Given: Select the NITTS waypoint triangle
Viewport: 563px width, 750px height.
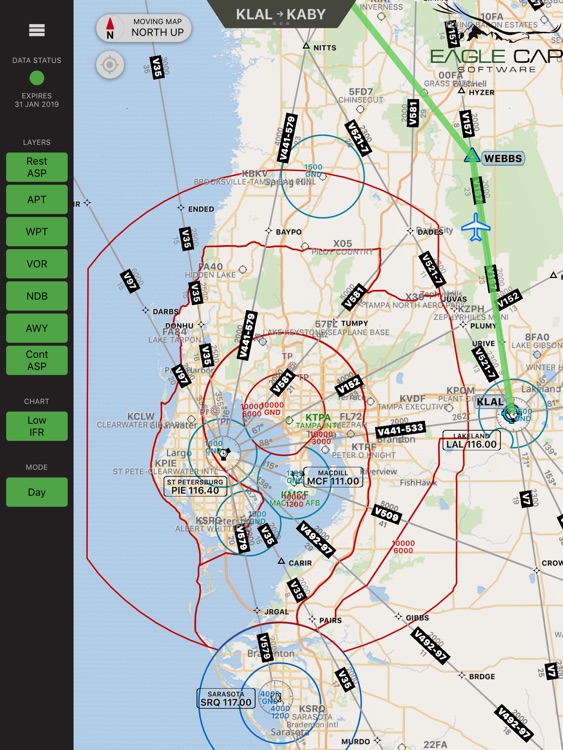Looking at the screenshot, I should [x=306, y=46].
